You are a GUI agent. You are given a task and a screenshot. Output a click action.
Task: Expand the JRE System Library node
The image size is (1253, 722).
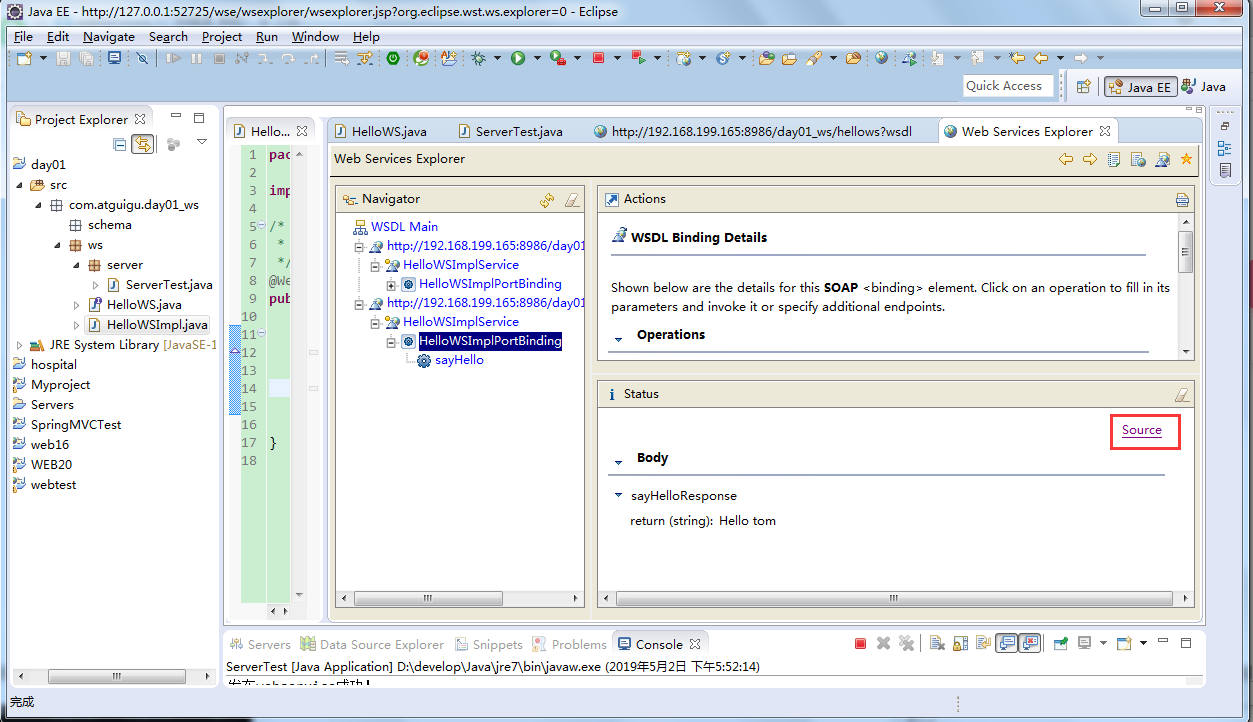tap(20, 345)
